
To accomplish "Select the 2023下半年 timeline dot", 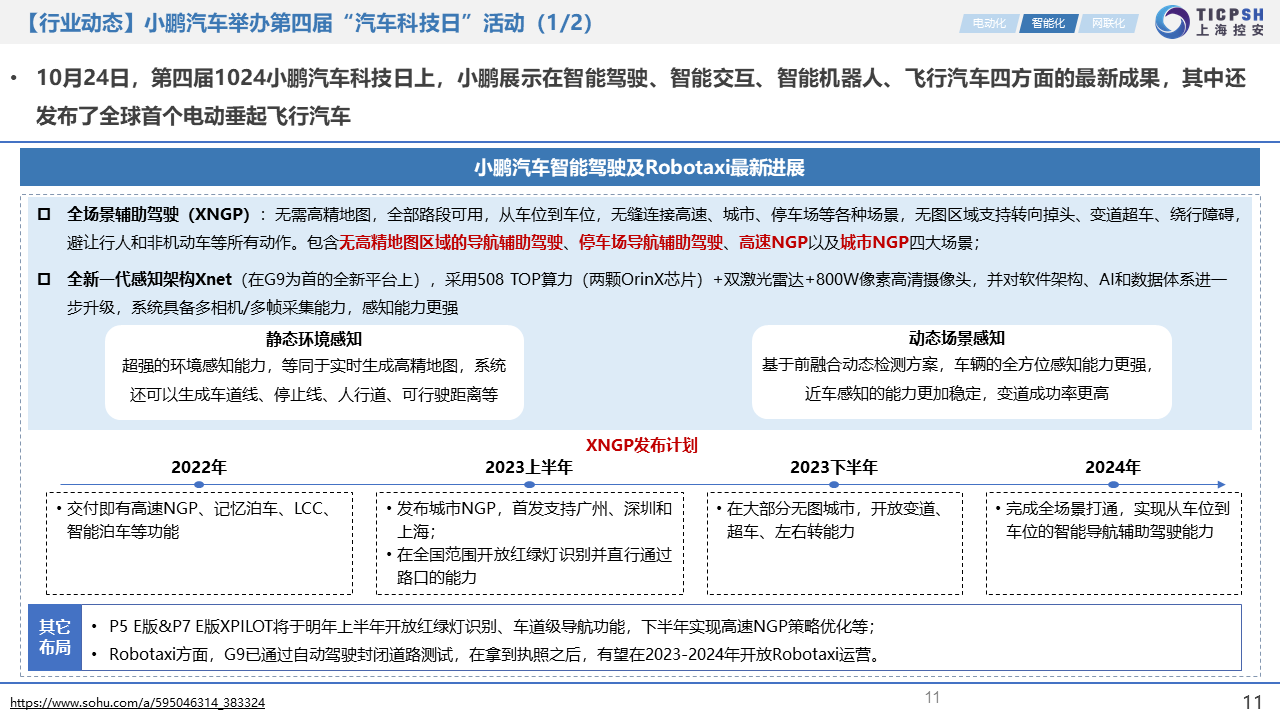I will [833, 485].
